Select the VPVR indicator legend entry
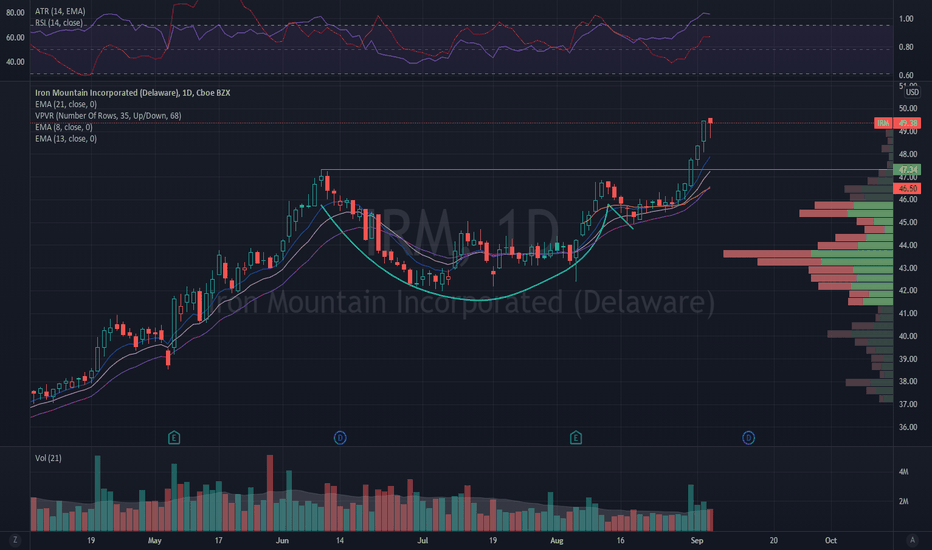Screen dimensions: 932x550 (x=108, y=115)
